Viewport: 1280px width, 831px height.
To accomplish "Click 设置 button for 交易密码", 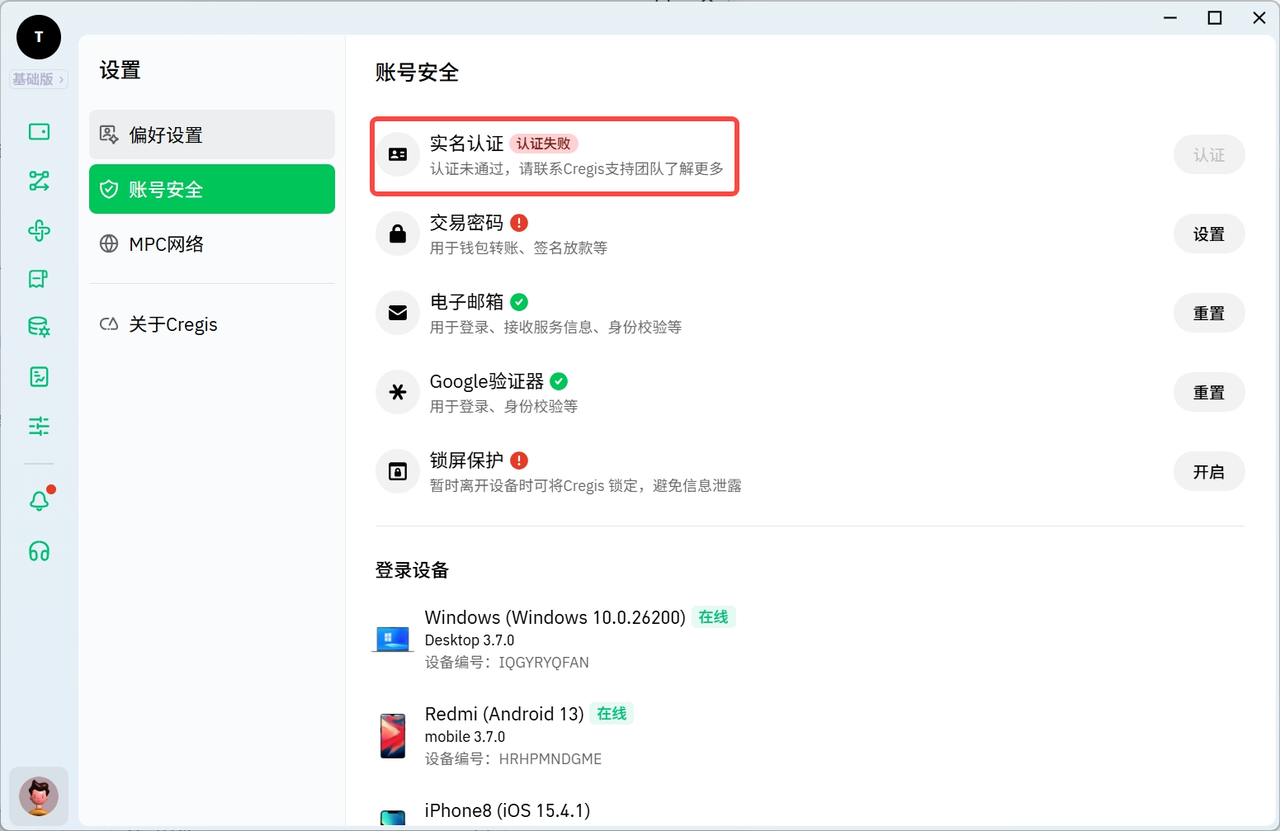I will coord(1208,234).
